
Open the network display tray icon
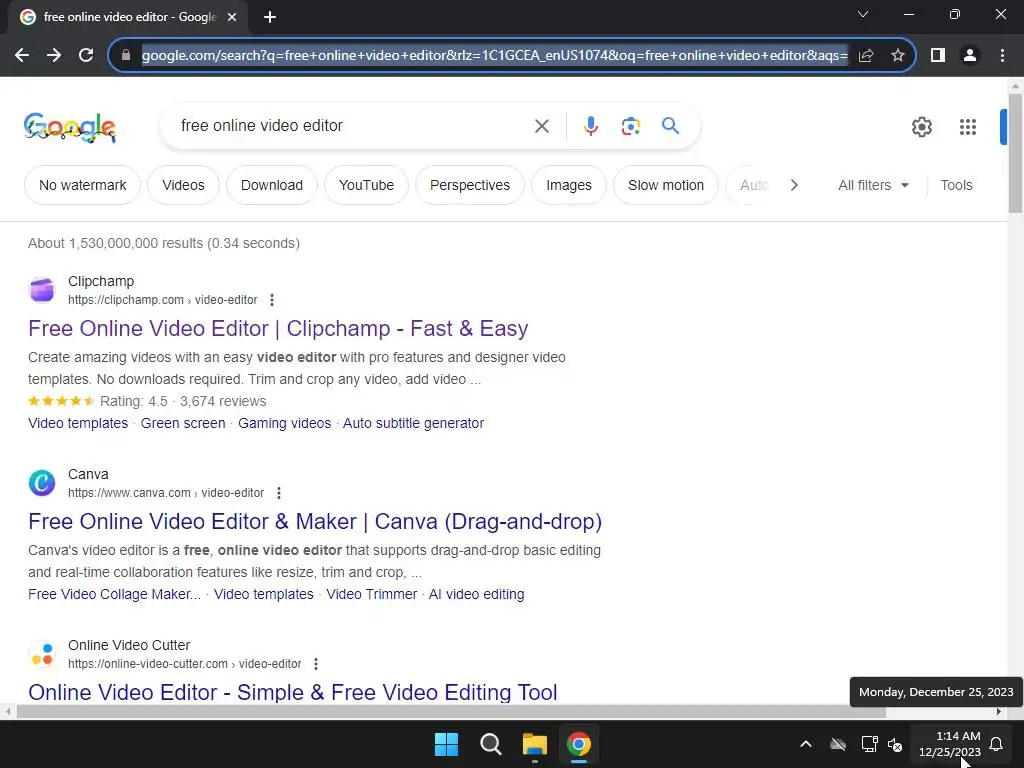point(869,744)
